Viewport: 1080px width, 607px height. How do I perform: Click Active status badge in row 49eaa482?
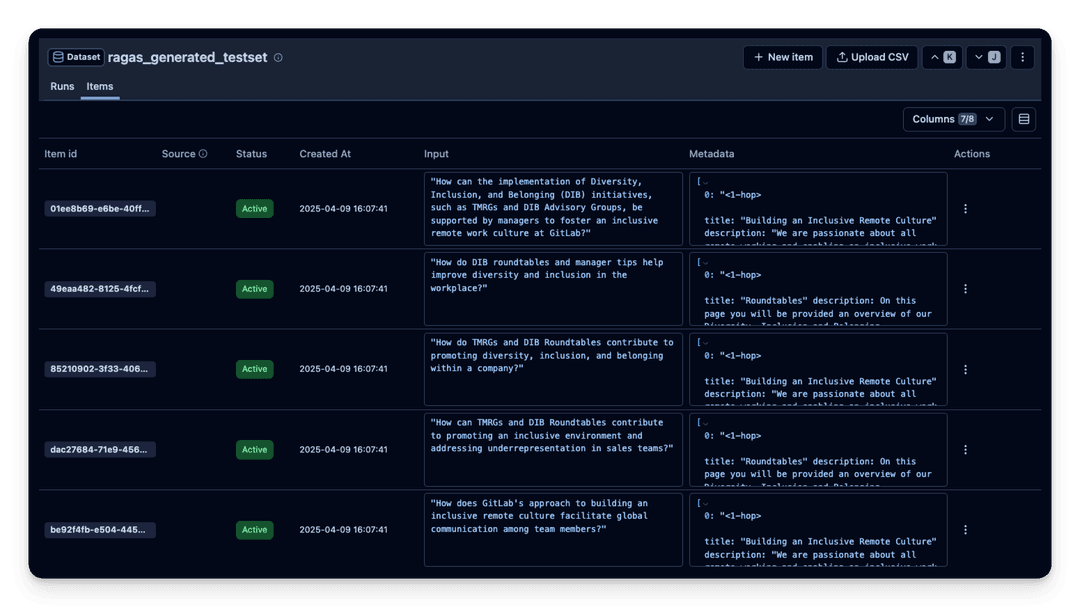[x=254, y=289]
